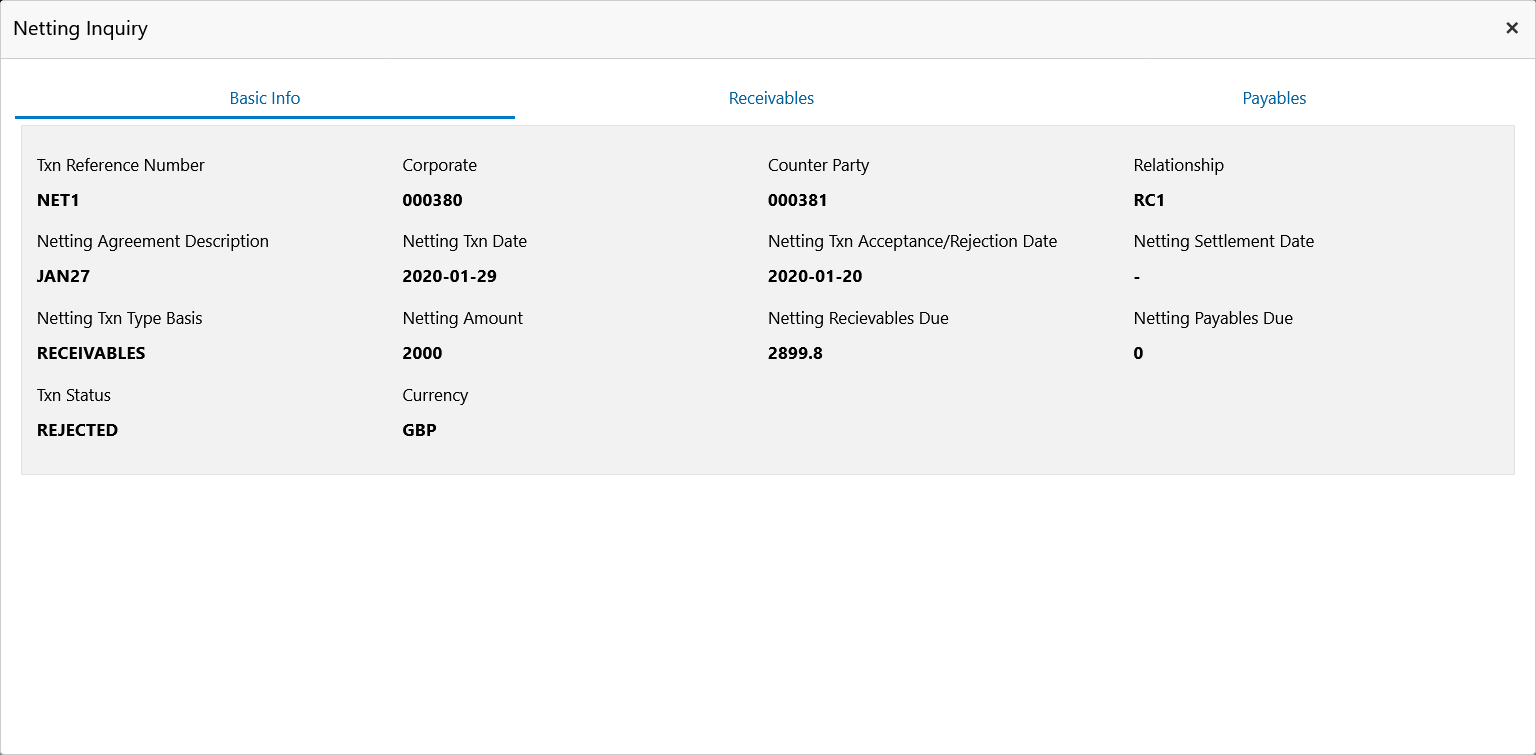
Task: Click the Txn Reference Number label
Action: (121, 165)
